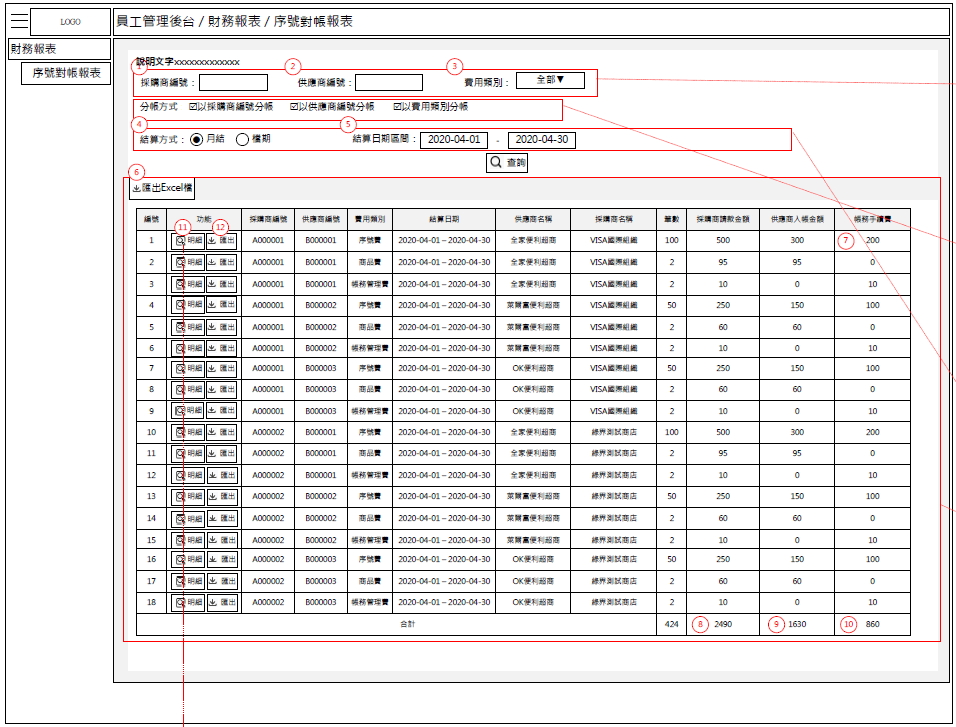Select the 月結 radio button
This screenshot has height=727, width=956.
point(196,140)
